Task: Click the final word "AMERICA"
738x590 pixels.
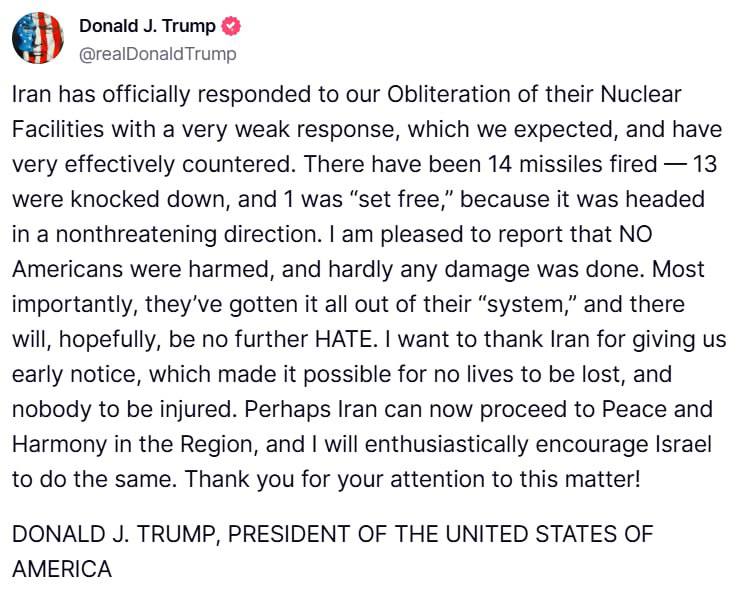Action: [x=61, y=569]
